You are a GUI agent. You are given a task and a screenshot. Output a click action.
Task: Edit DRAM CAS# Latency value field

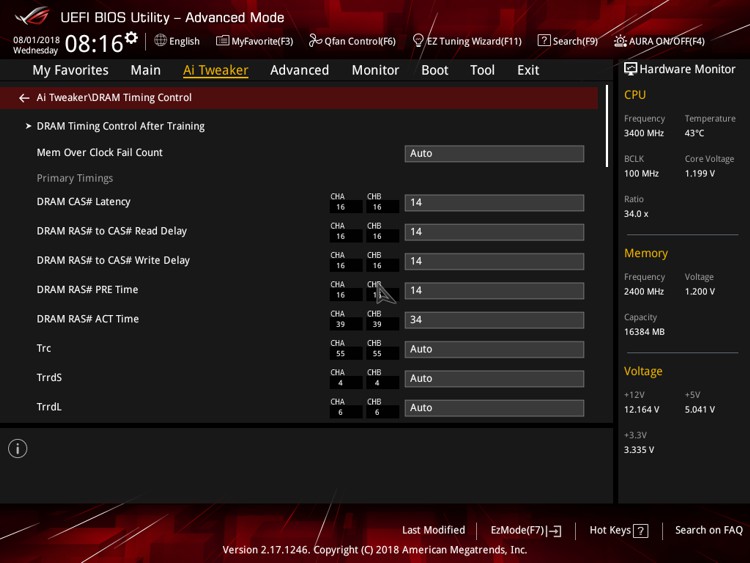click(x=494, y=202)
